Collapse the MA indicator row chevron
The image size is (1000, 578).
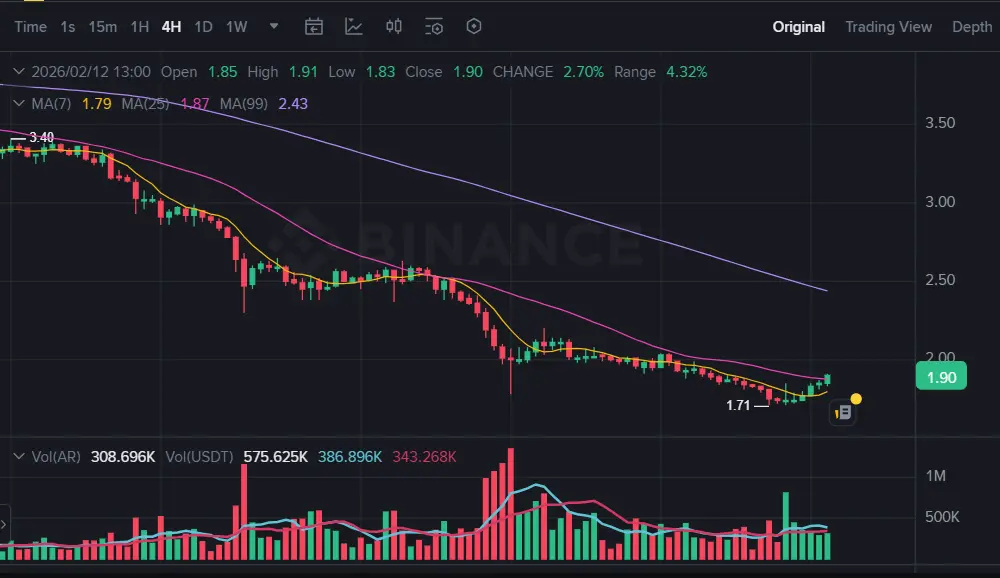18,103
